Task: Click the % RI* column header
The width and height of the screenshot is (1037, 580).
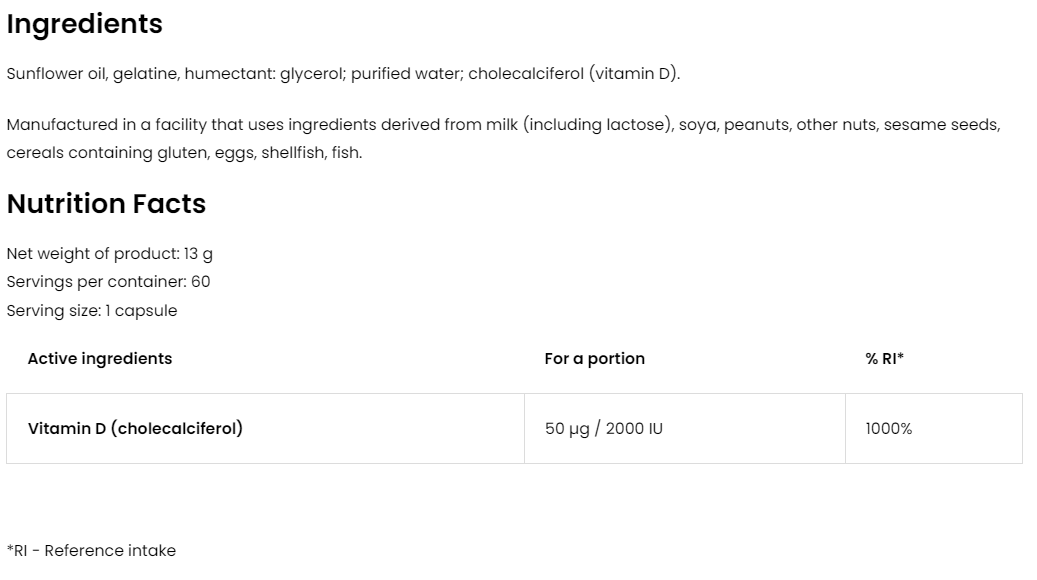Action: tap(884, 359)
